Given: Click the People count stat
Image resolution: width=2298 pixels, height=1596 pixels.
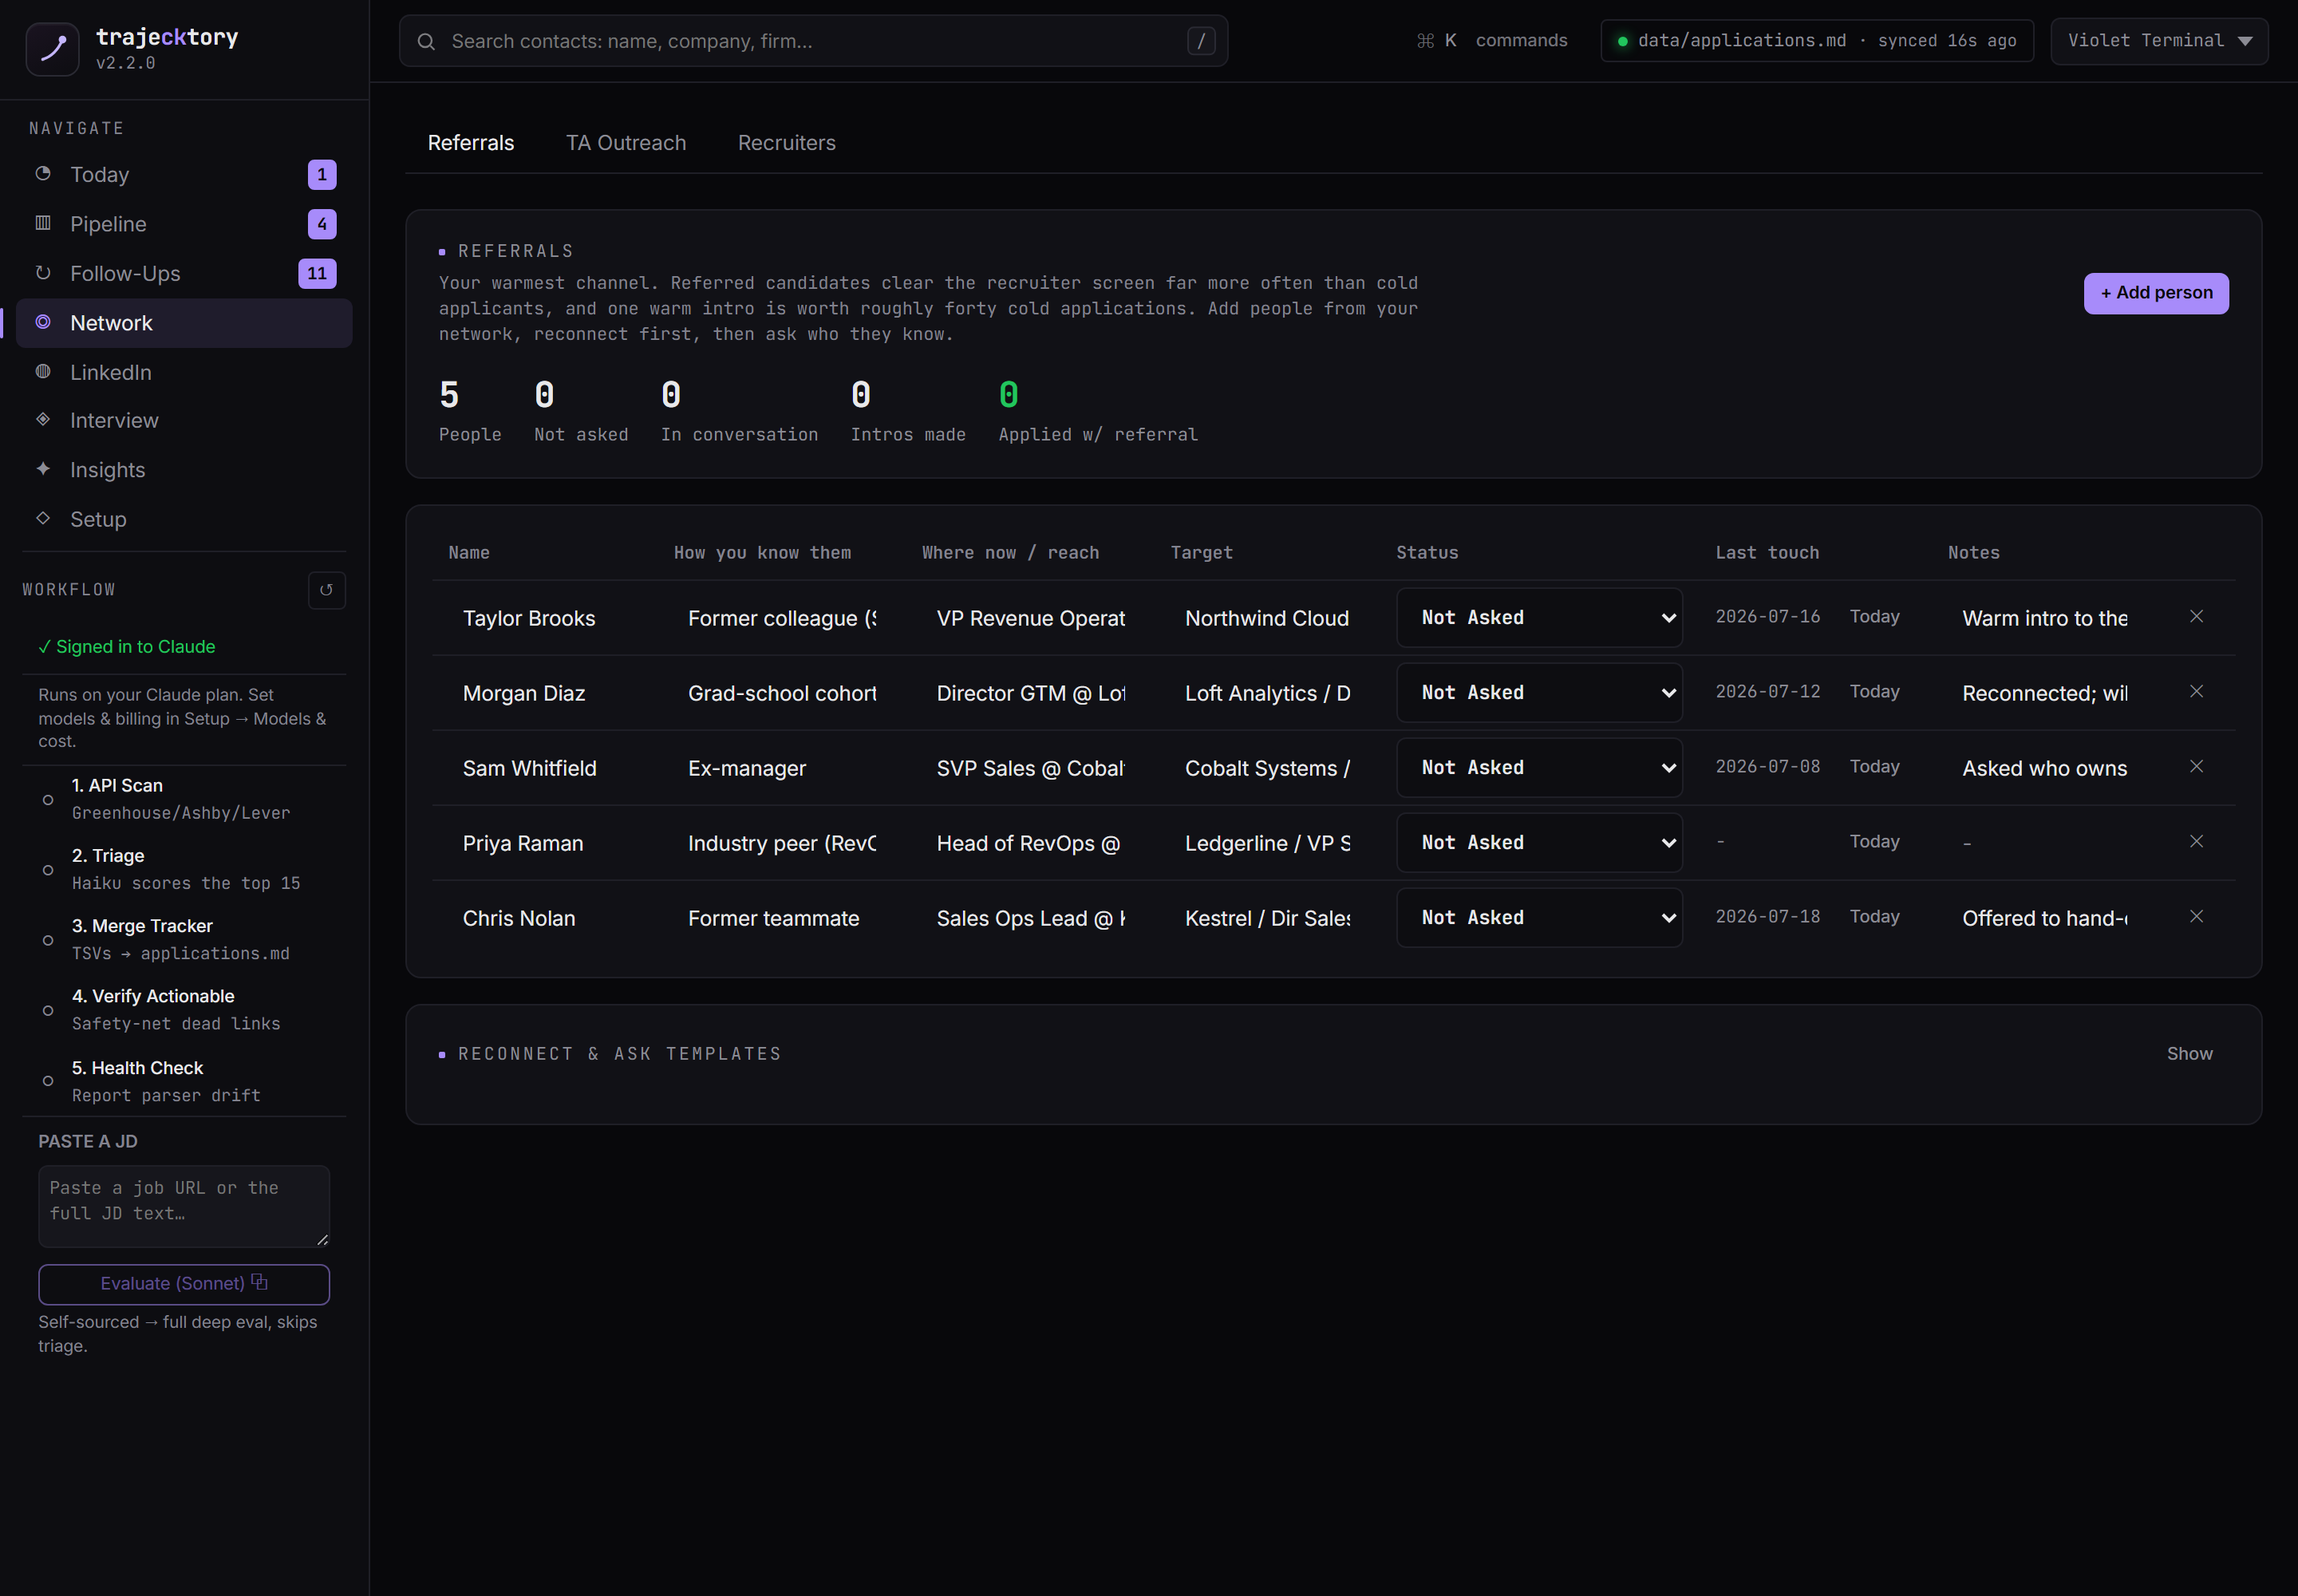Looking at the screenshot, I should tap(470, 410).
